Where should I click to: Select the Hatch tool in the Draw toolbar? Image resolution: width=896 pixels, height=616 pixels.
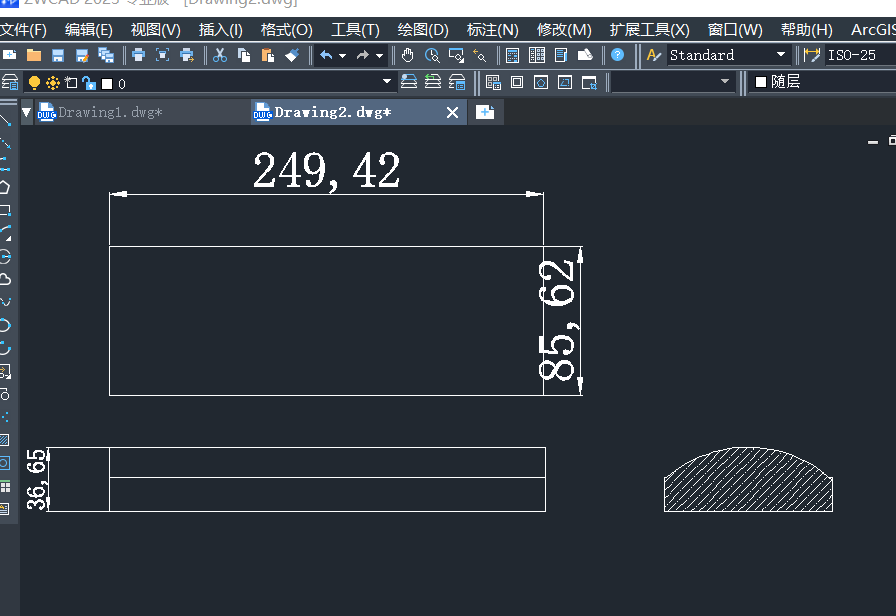tap(5, 440)
